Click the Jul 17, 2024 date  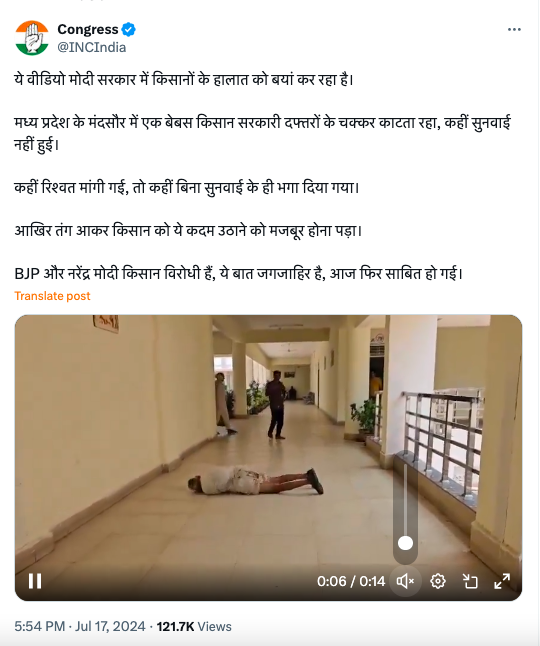[x=110, y=626]
